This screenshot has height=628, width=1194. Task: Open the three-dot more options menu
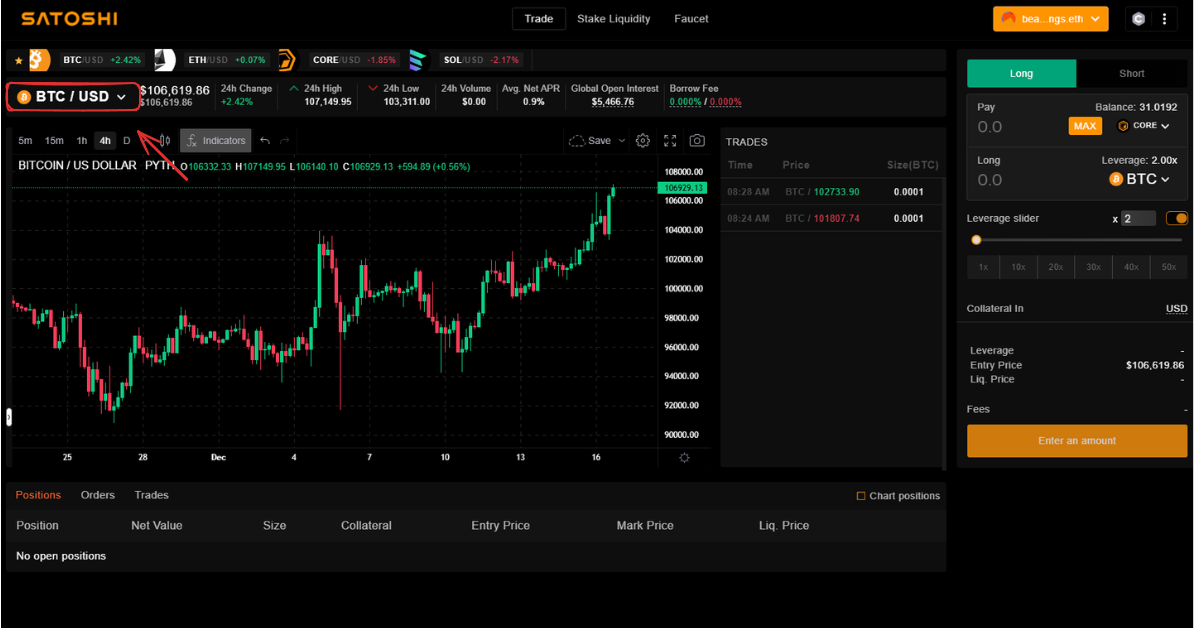[x=1164, y=19]
